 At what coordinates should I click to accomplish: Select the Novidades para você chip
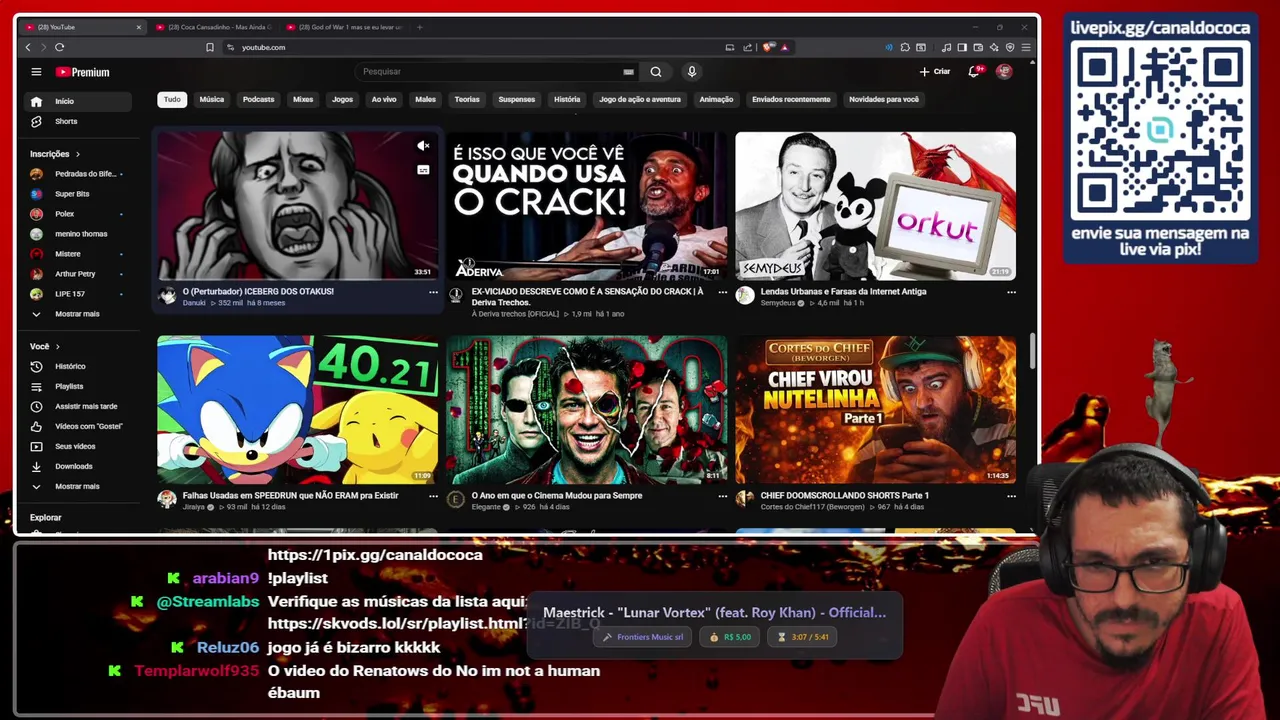884,99
